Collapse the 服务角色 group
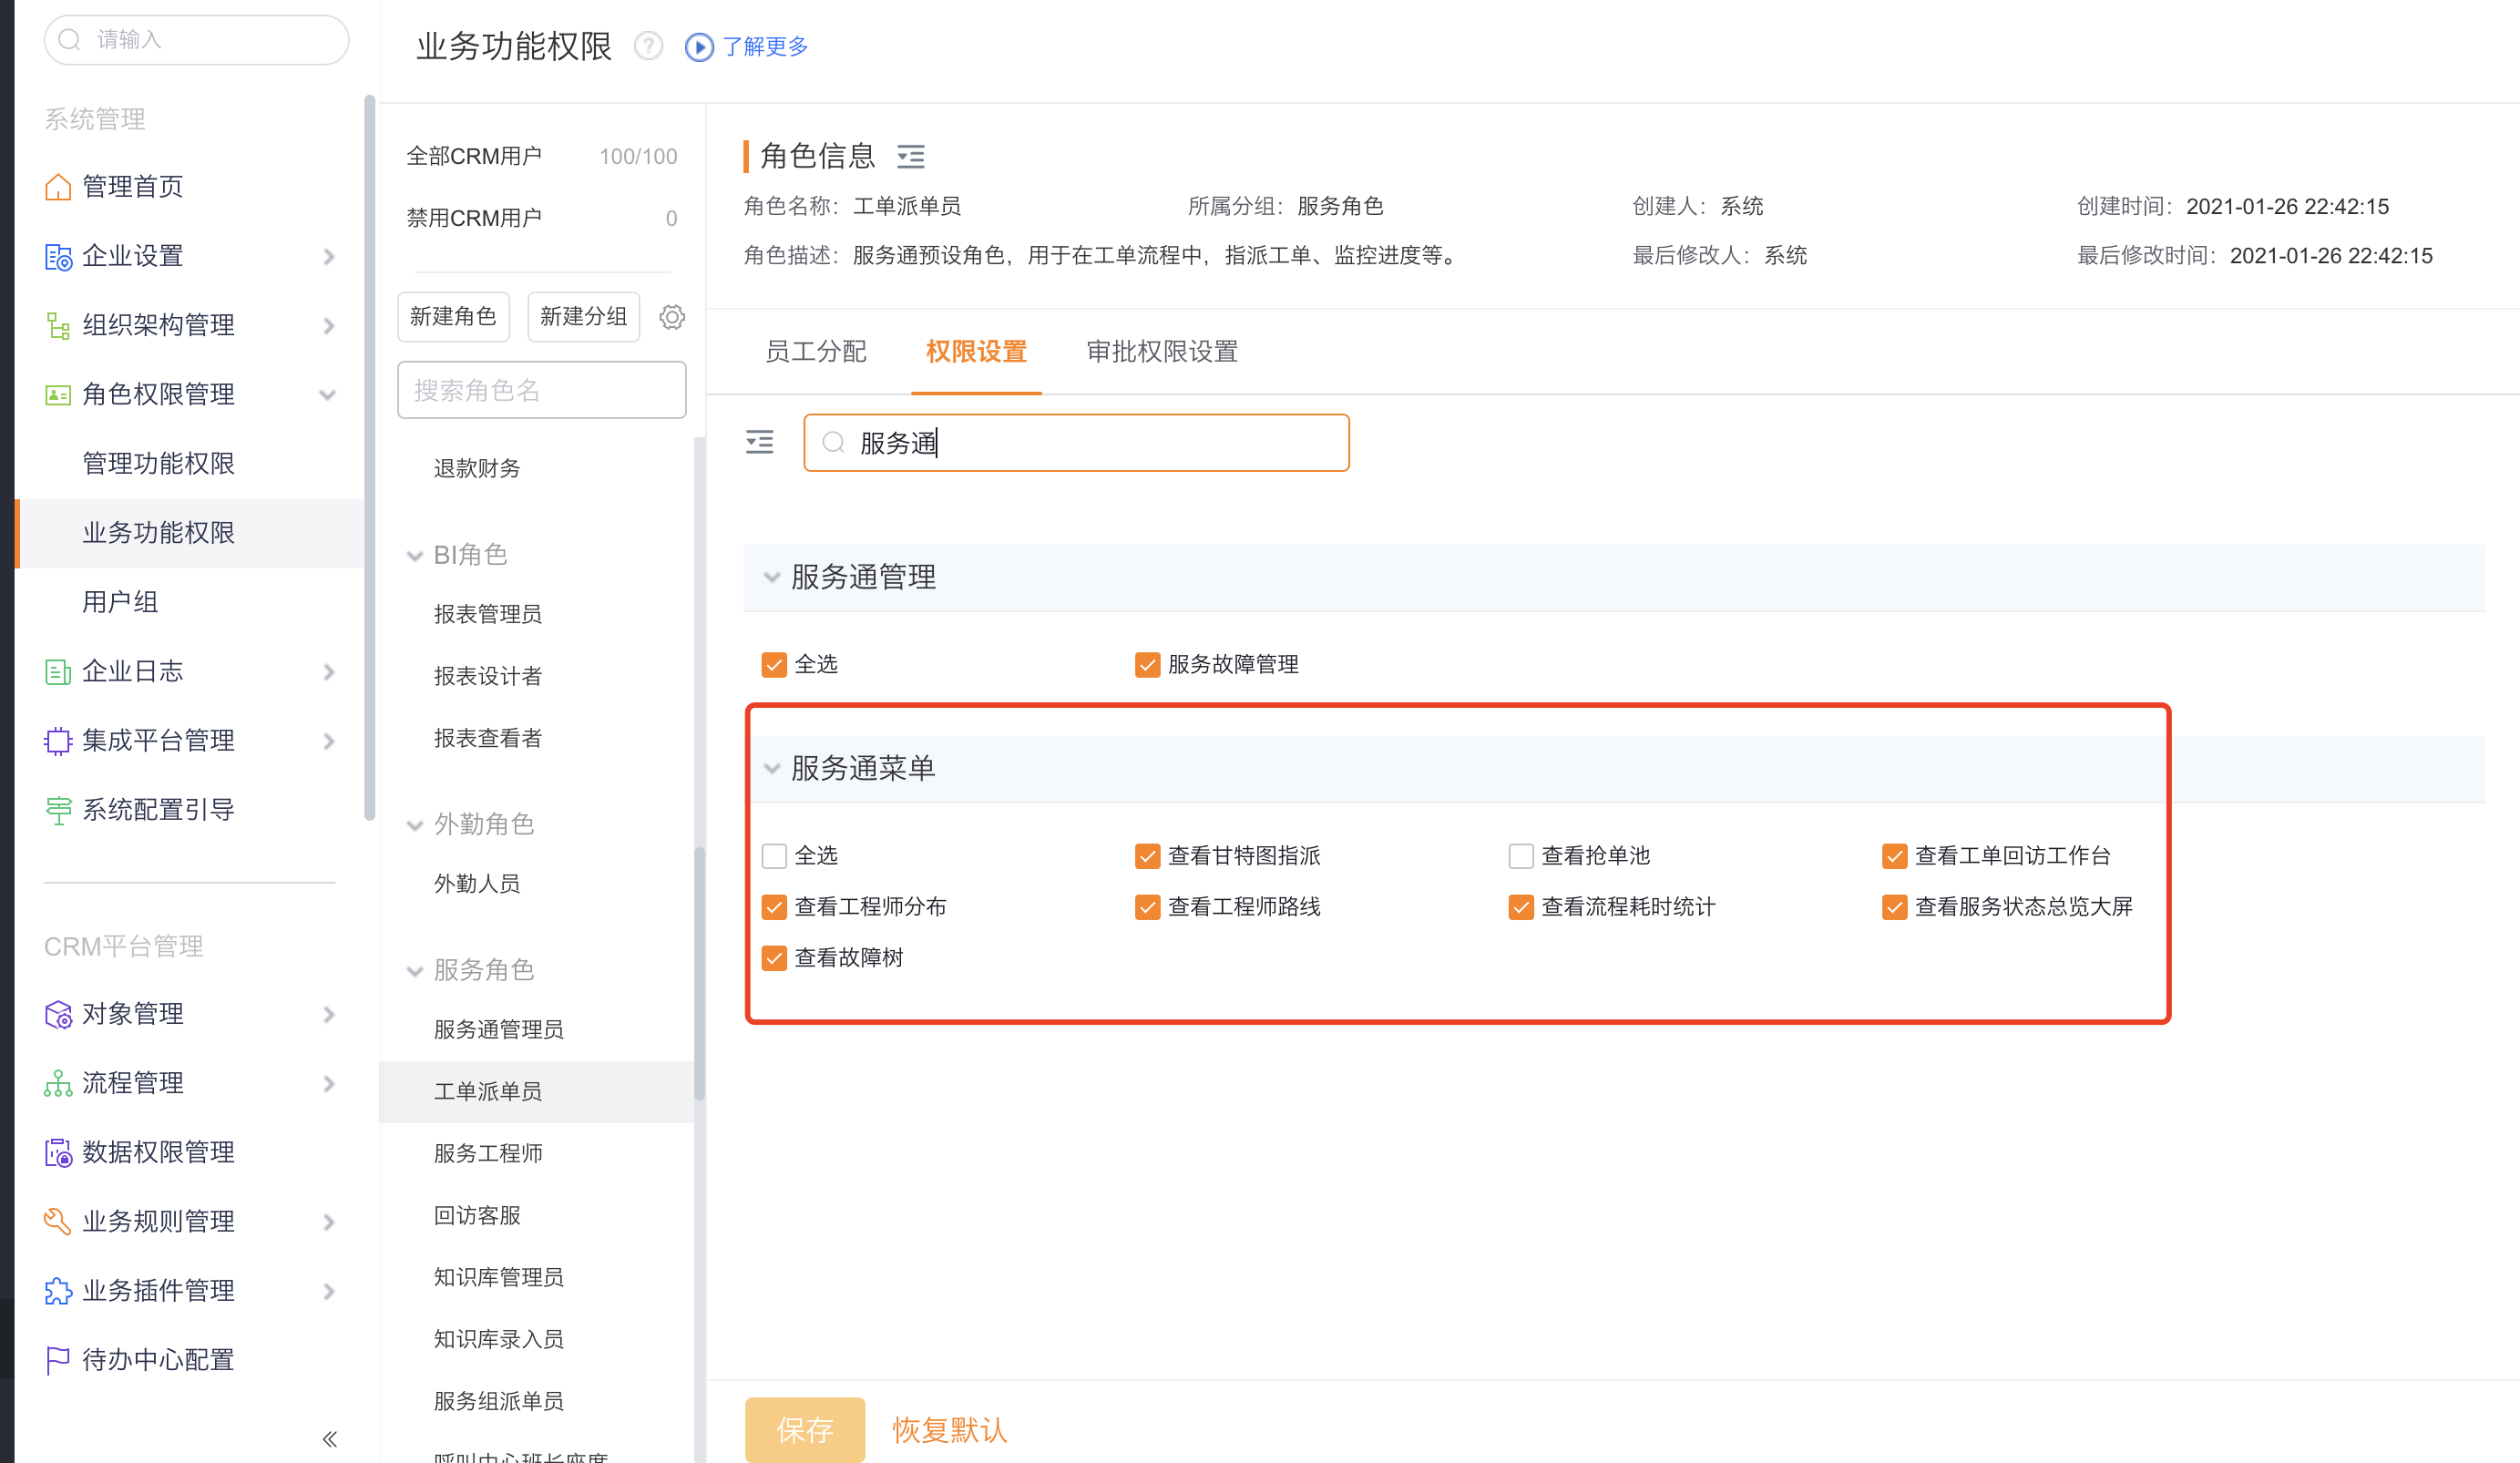 pyautogui.click(x=416, y=970)
